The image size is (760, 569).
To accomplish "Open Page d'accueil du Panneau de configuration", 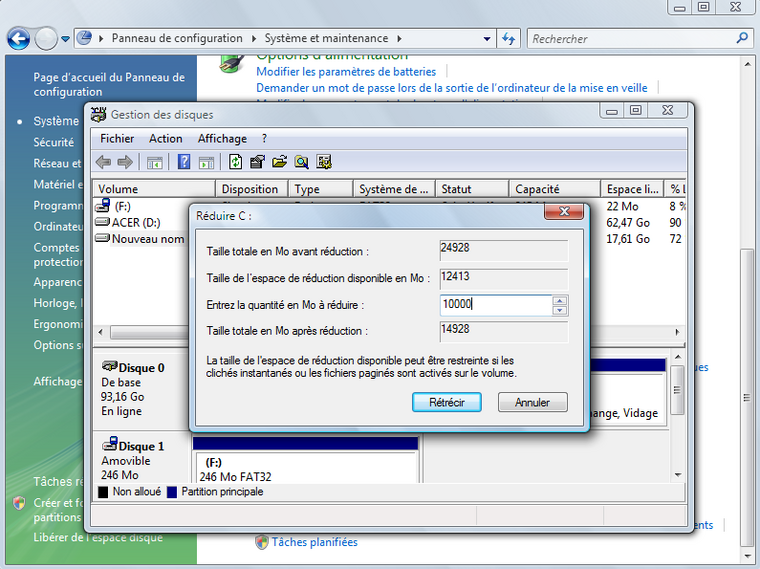I will [109, 84].
